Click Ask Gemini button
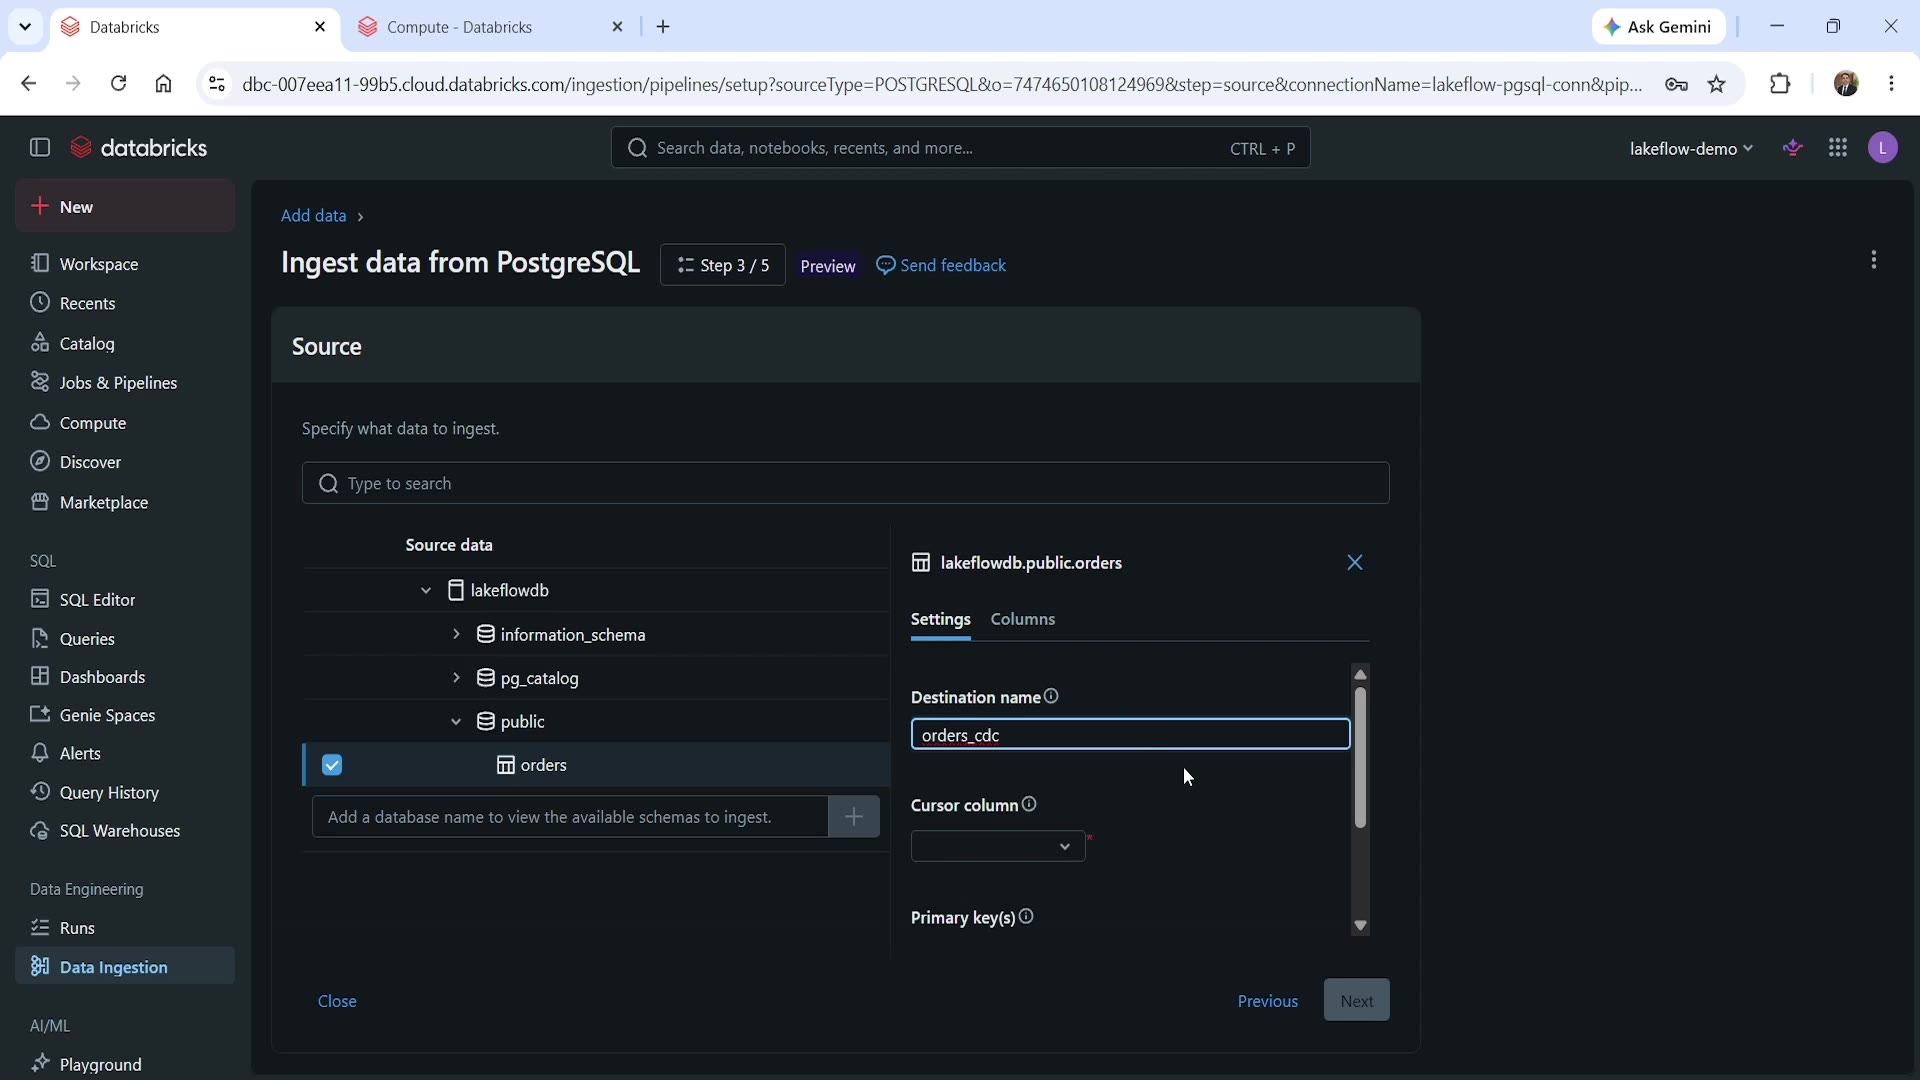 pos(1658,27)
